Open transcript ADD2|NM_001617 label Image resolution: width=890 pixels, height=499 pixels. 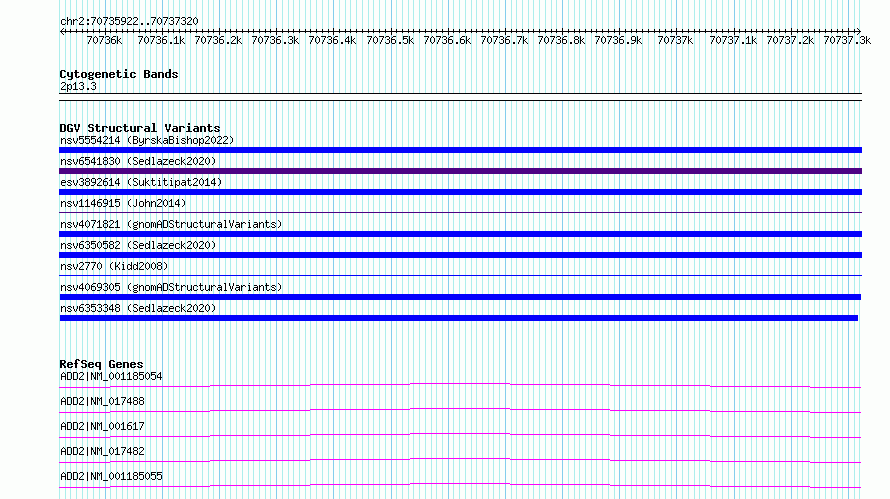pos(102,426)
